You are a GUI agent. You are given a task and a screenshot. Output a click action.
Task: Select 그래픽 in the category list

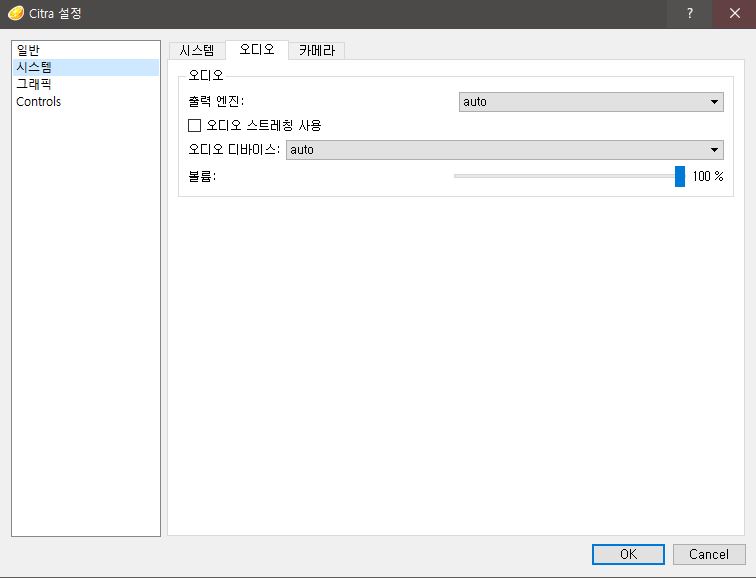click(x=34, y=84)
